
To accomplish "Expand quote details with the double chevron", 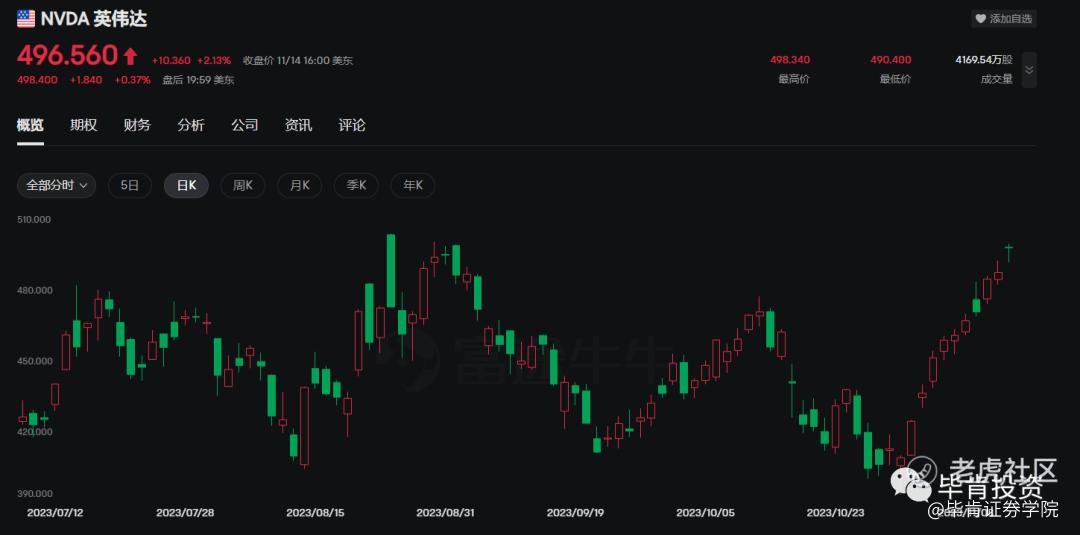I will coord(1029,70).
